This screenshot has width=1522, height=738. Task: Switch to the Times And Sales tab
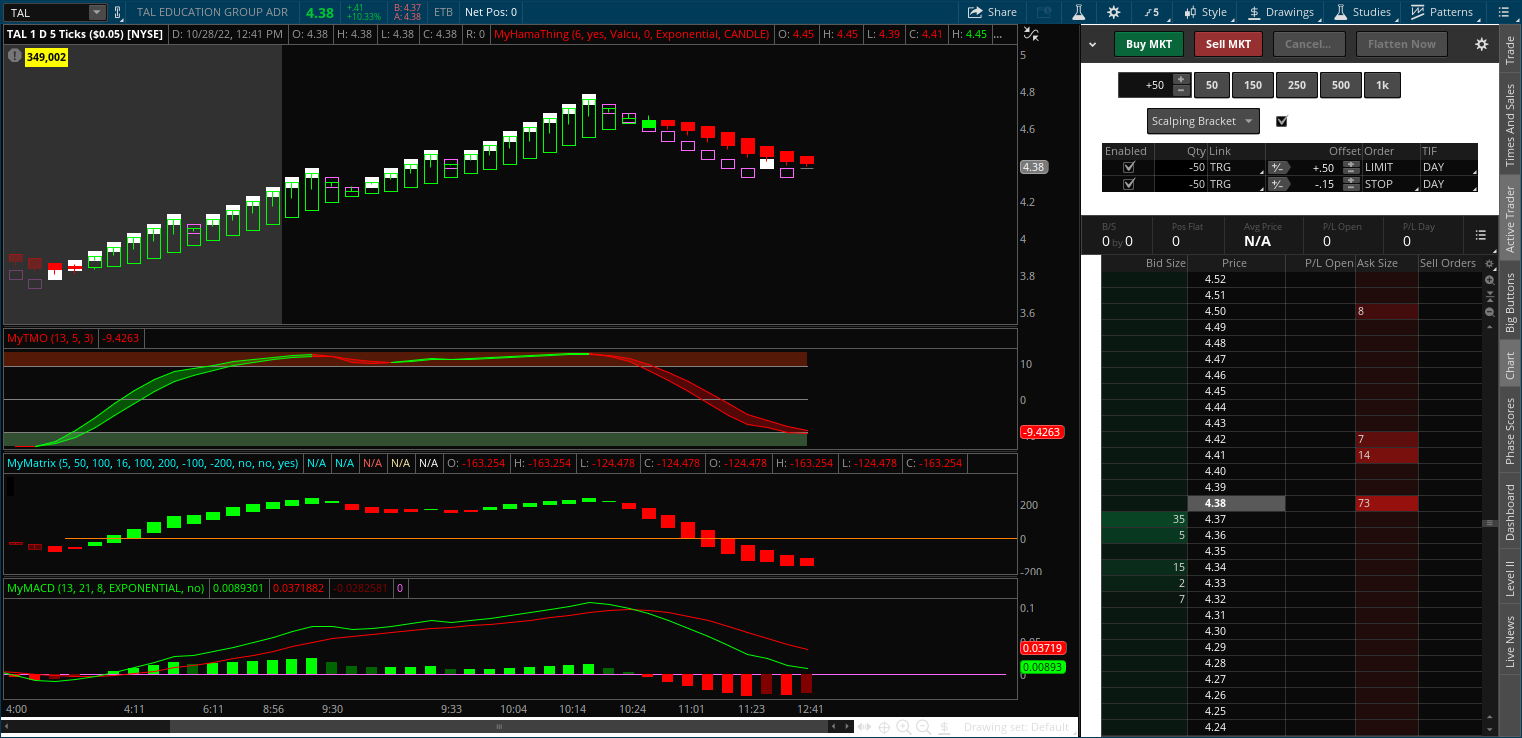1510,125
